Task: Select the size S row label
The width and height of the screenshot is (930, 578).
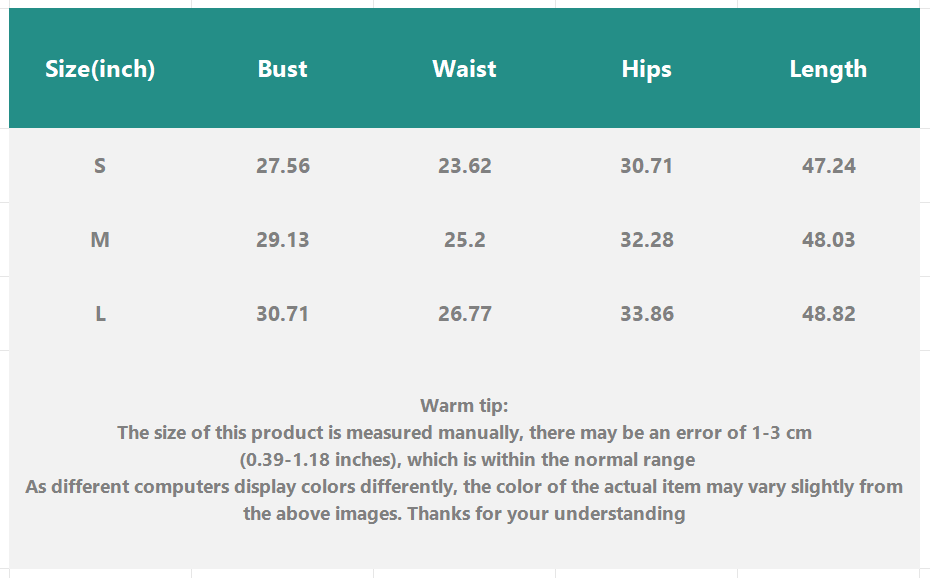Action: coord(100,166)
